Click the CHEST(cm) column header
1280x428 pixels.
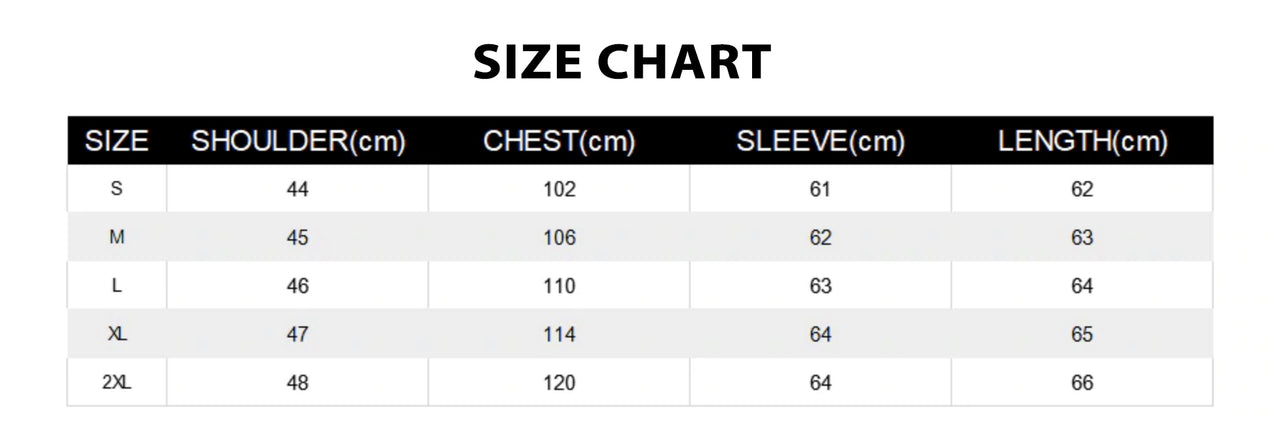click(x=559, y=142)
